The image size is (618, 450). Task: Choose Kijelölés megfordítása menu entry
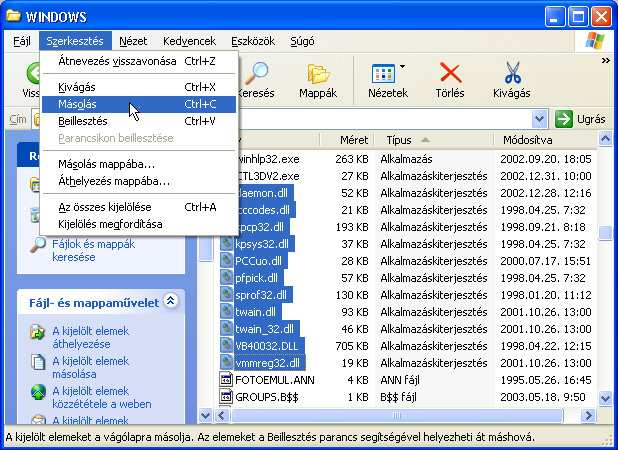139,224
